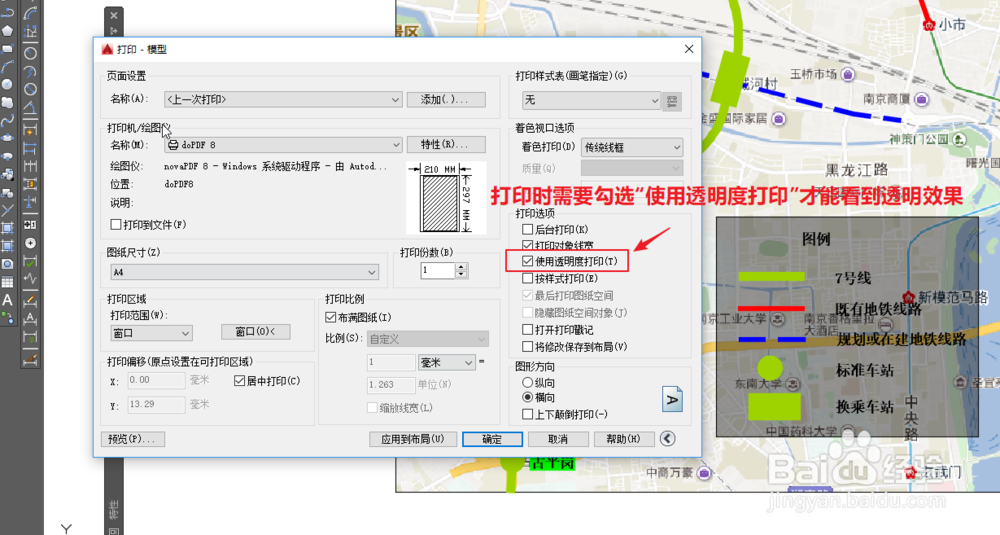Enable 将修改保存到布局 checkbox
This screenshot has width=1000, height=535.
pos(527,347)
